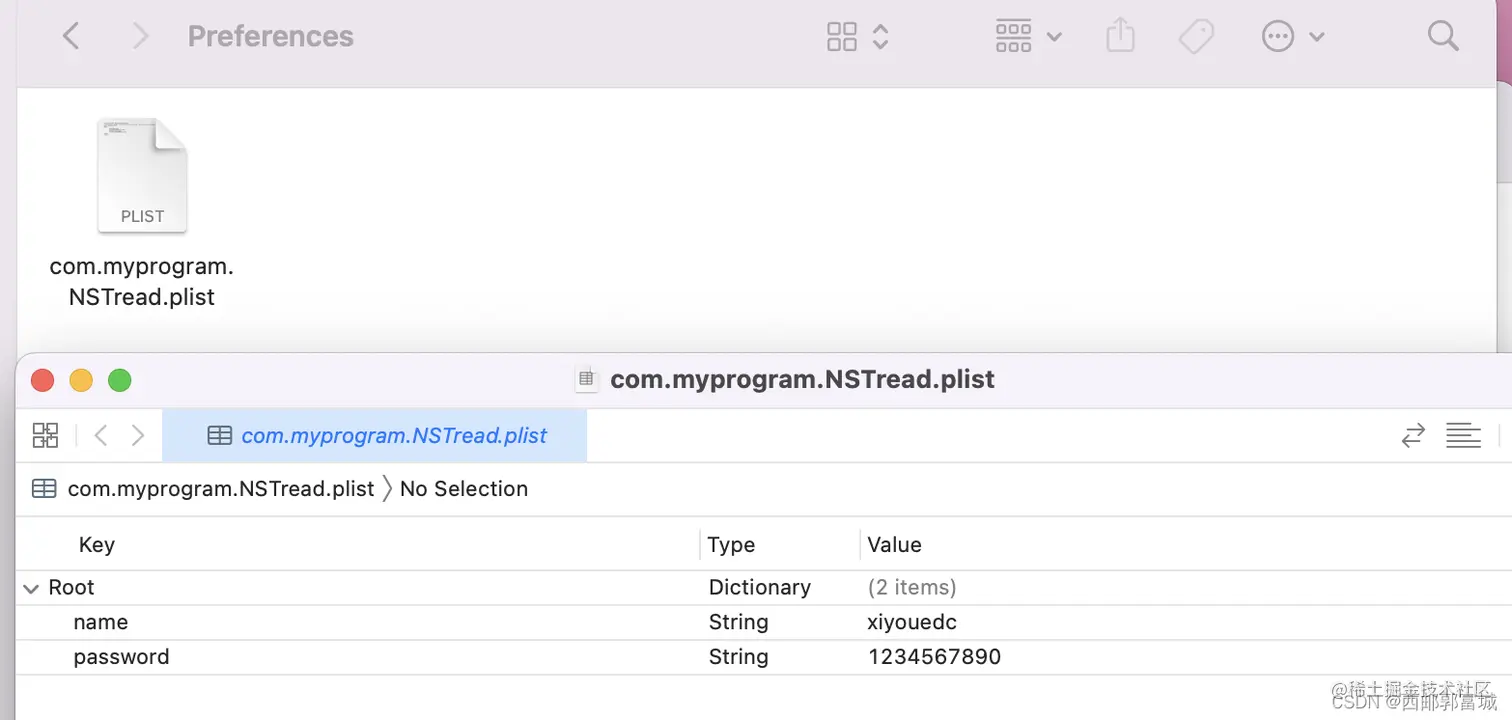The height and width of the screenshot is (720, 1512).
Task: Go back in Xcode editor history
Action: pos(100,435)
